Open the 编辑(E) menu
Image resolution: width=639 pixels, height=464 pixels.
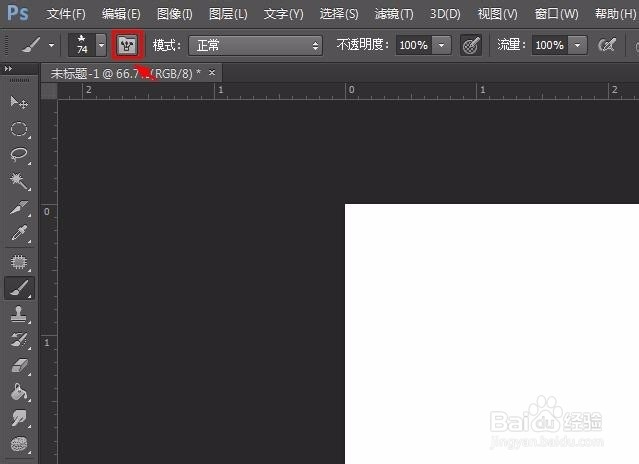tap(121, 14)
